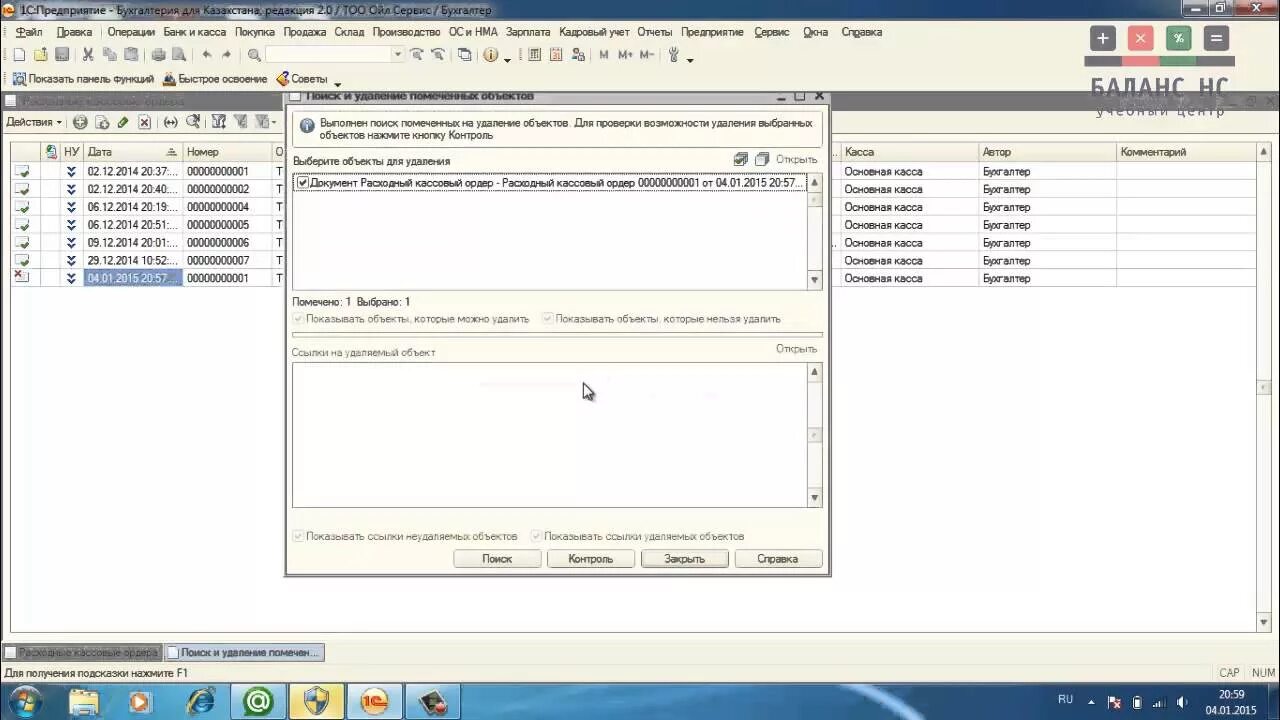This screenshot has height=720, width=1280.
Task: Click the Add new document icon in list toolbar
Action: [80, 122]
